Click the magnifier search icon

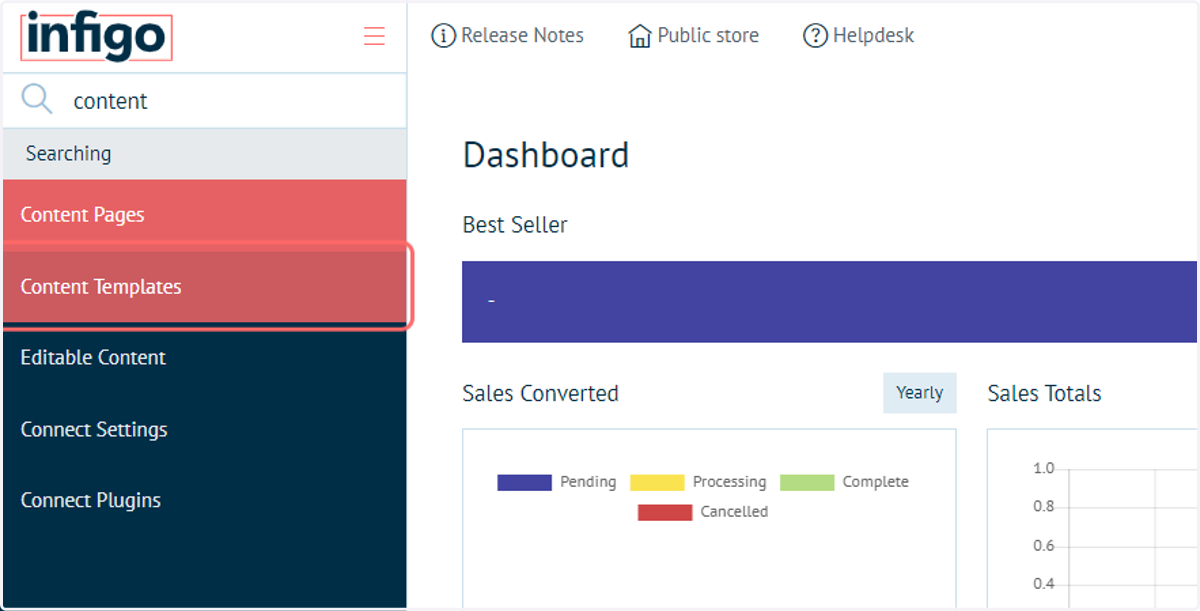[37, 100]
